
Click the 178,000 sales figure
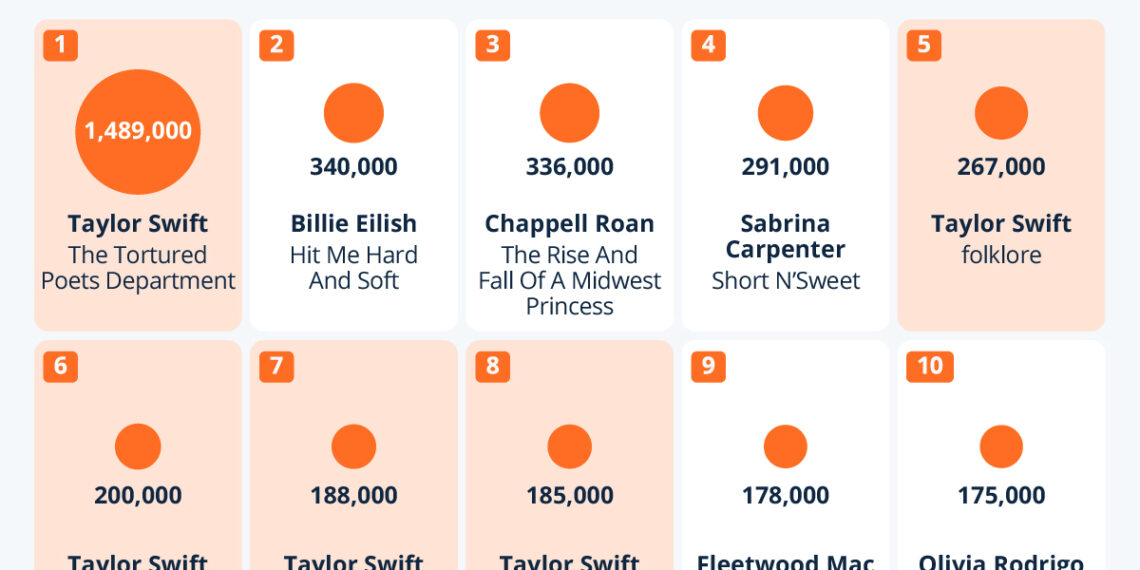click(x=785, y=495)
